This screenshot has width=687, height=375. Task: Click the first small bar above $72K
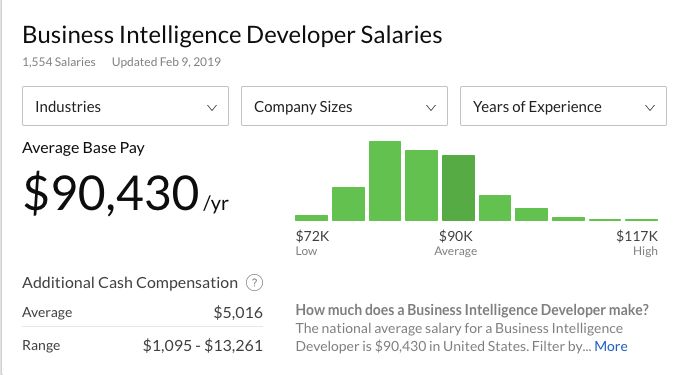[312, 218]
